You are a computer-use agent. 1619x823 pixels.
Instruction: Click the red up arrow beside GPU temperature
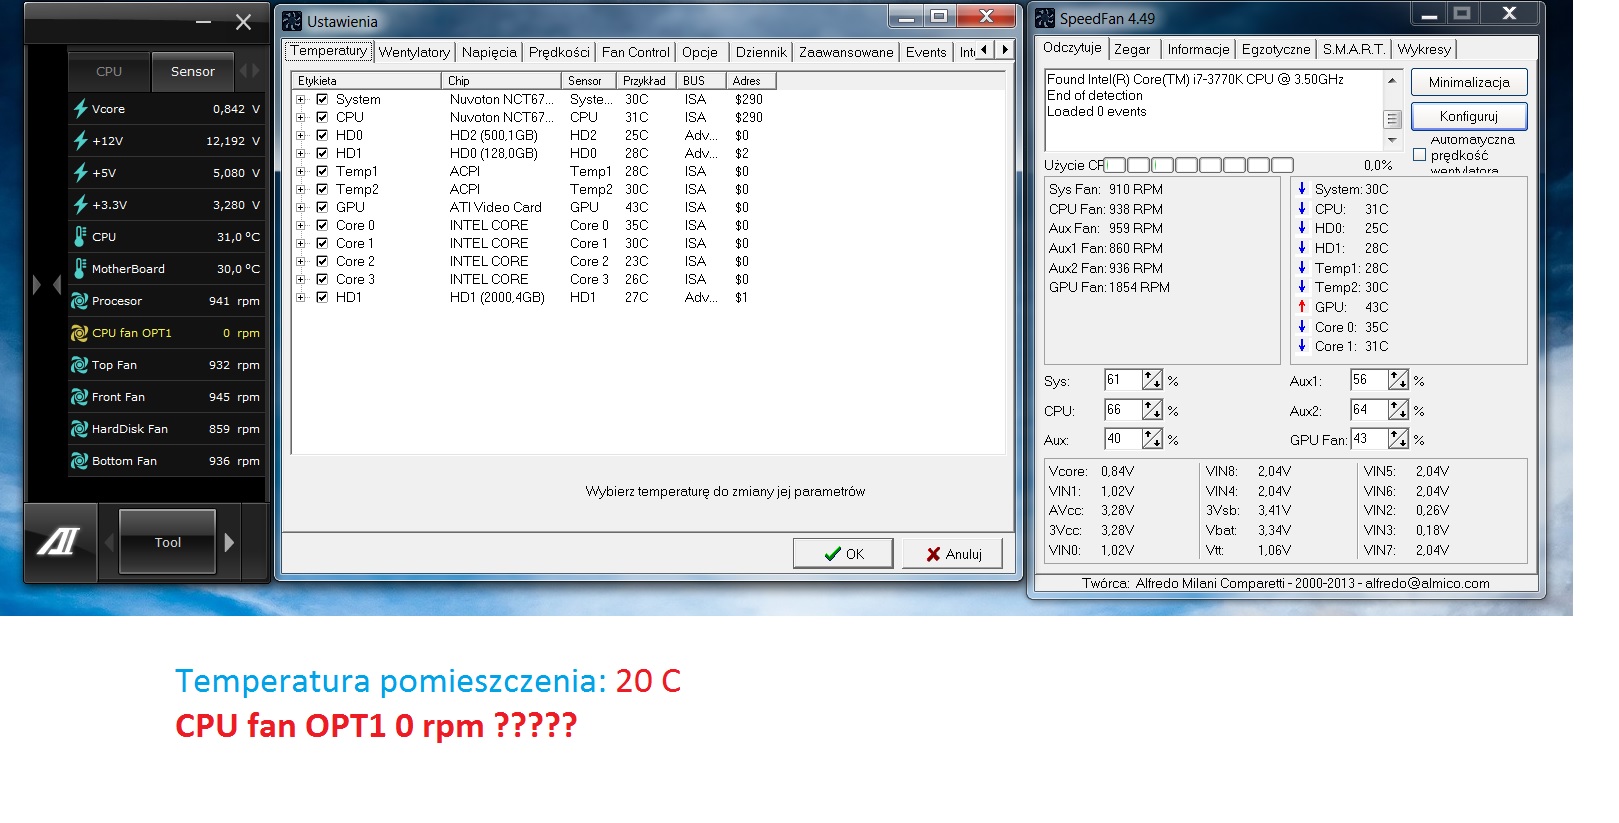coord(1302,307)
